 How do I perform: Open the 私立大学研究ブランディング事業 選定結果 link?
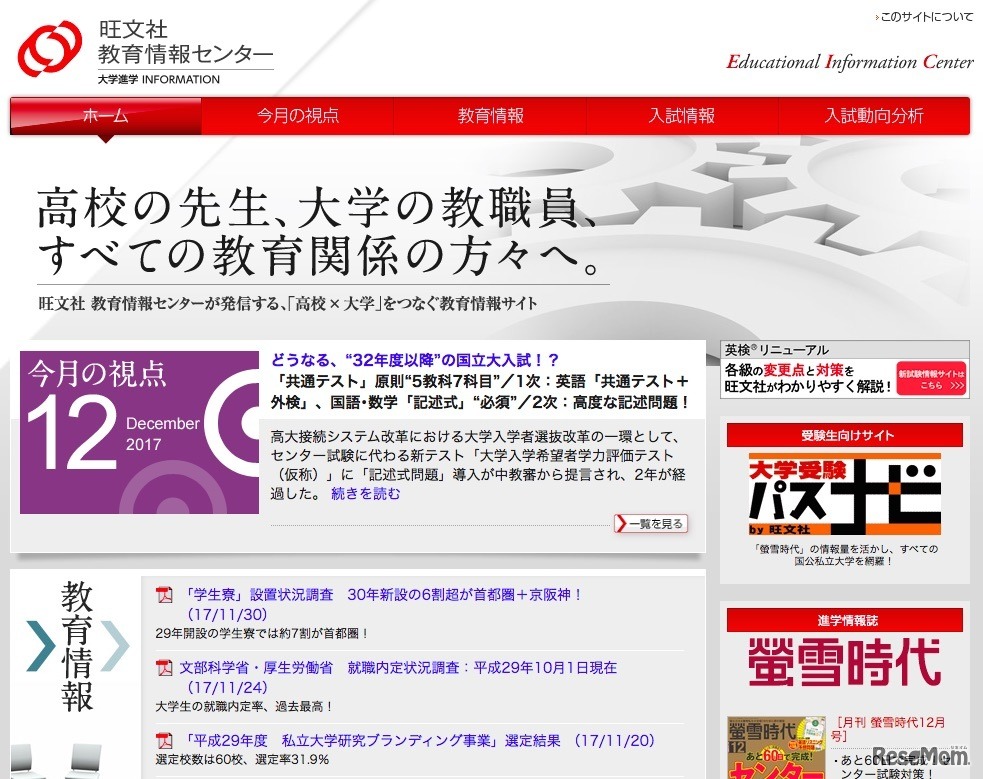pos(420,741)
